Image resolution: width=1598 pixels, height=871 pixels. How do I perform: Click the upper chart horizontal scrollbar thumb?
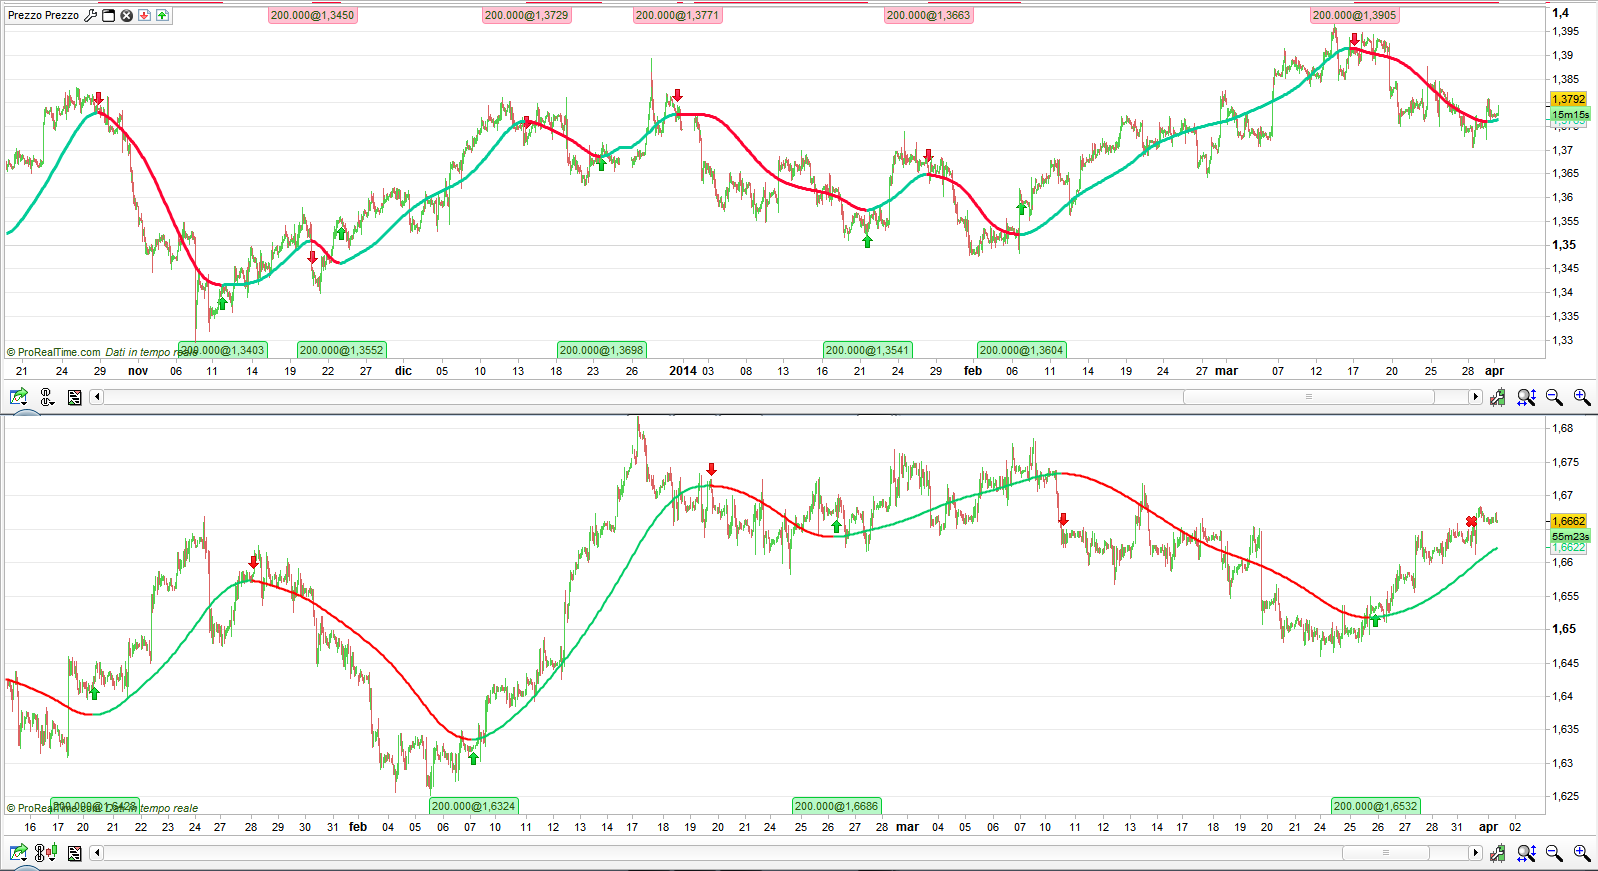click(1309, 397)
